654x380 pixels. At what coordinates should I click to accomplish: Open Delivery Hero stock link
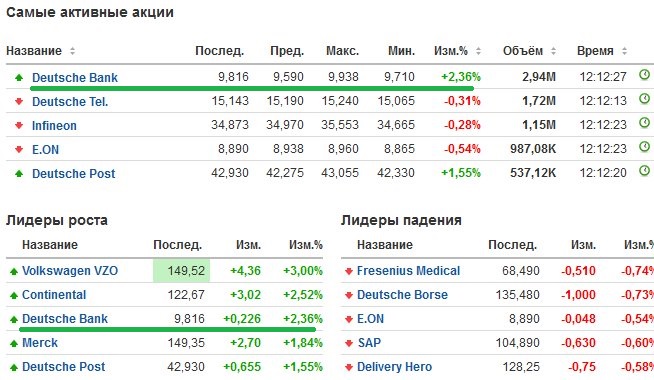pos(394,367)
